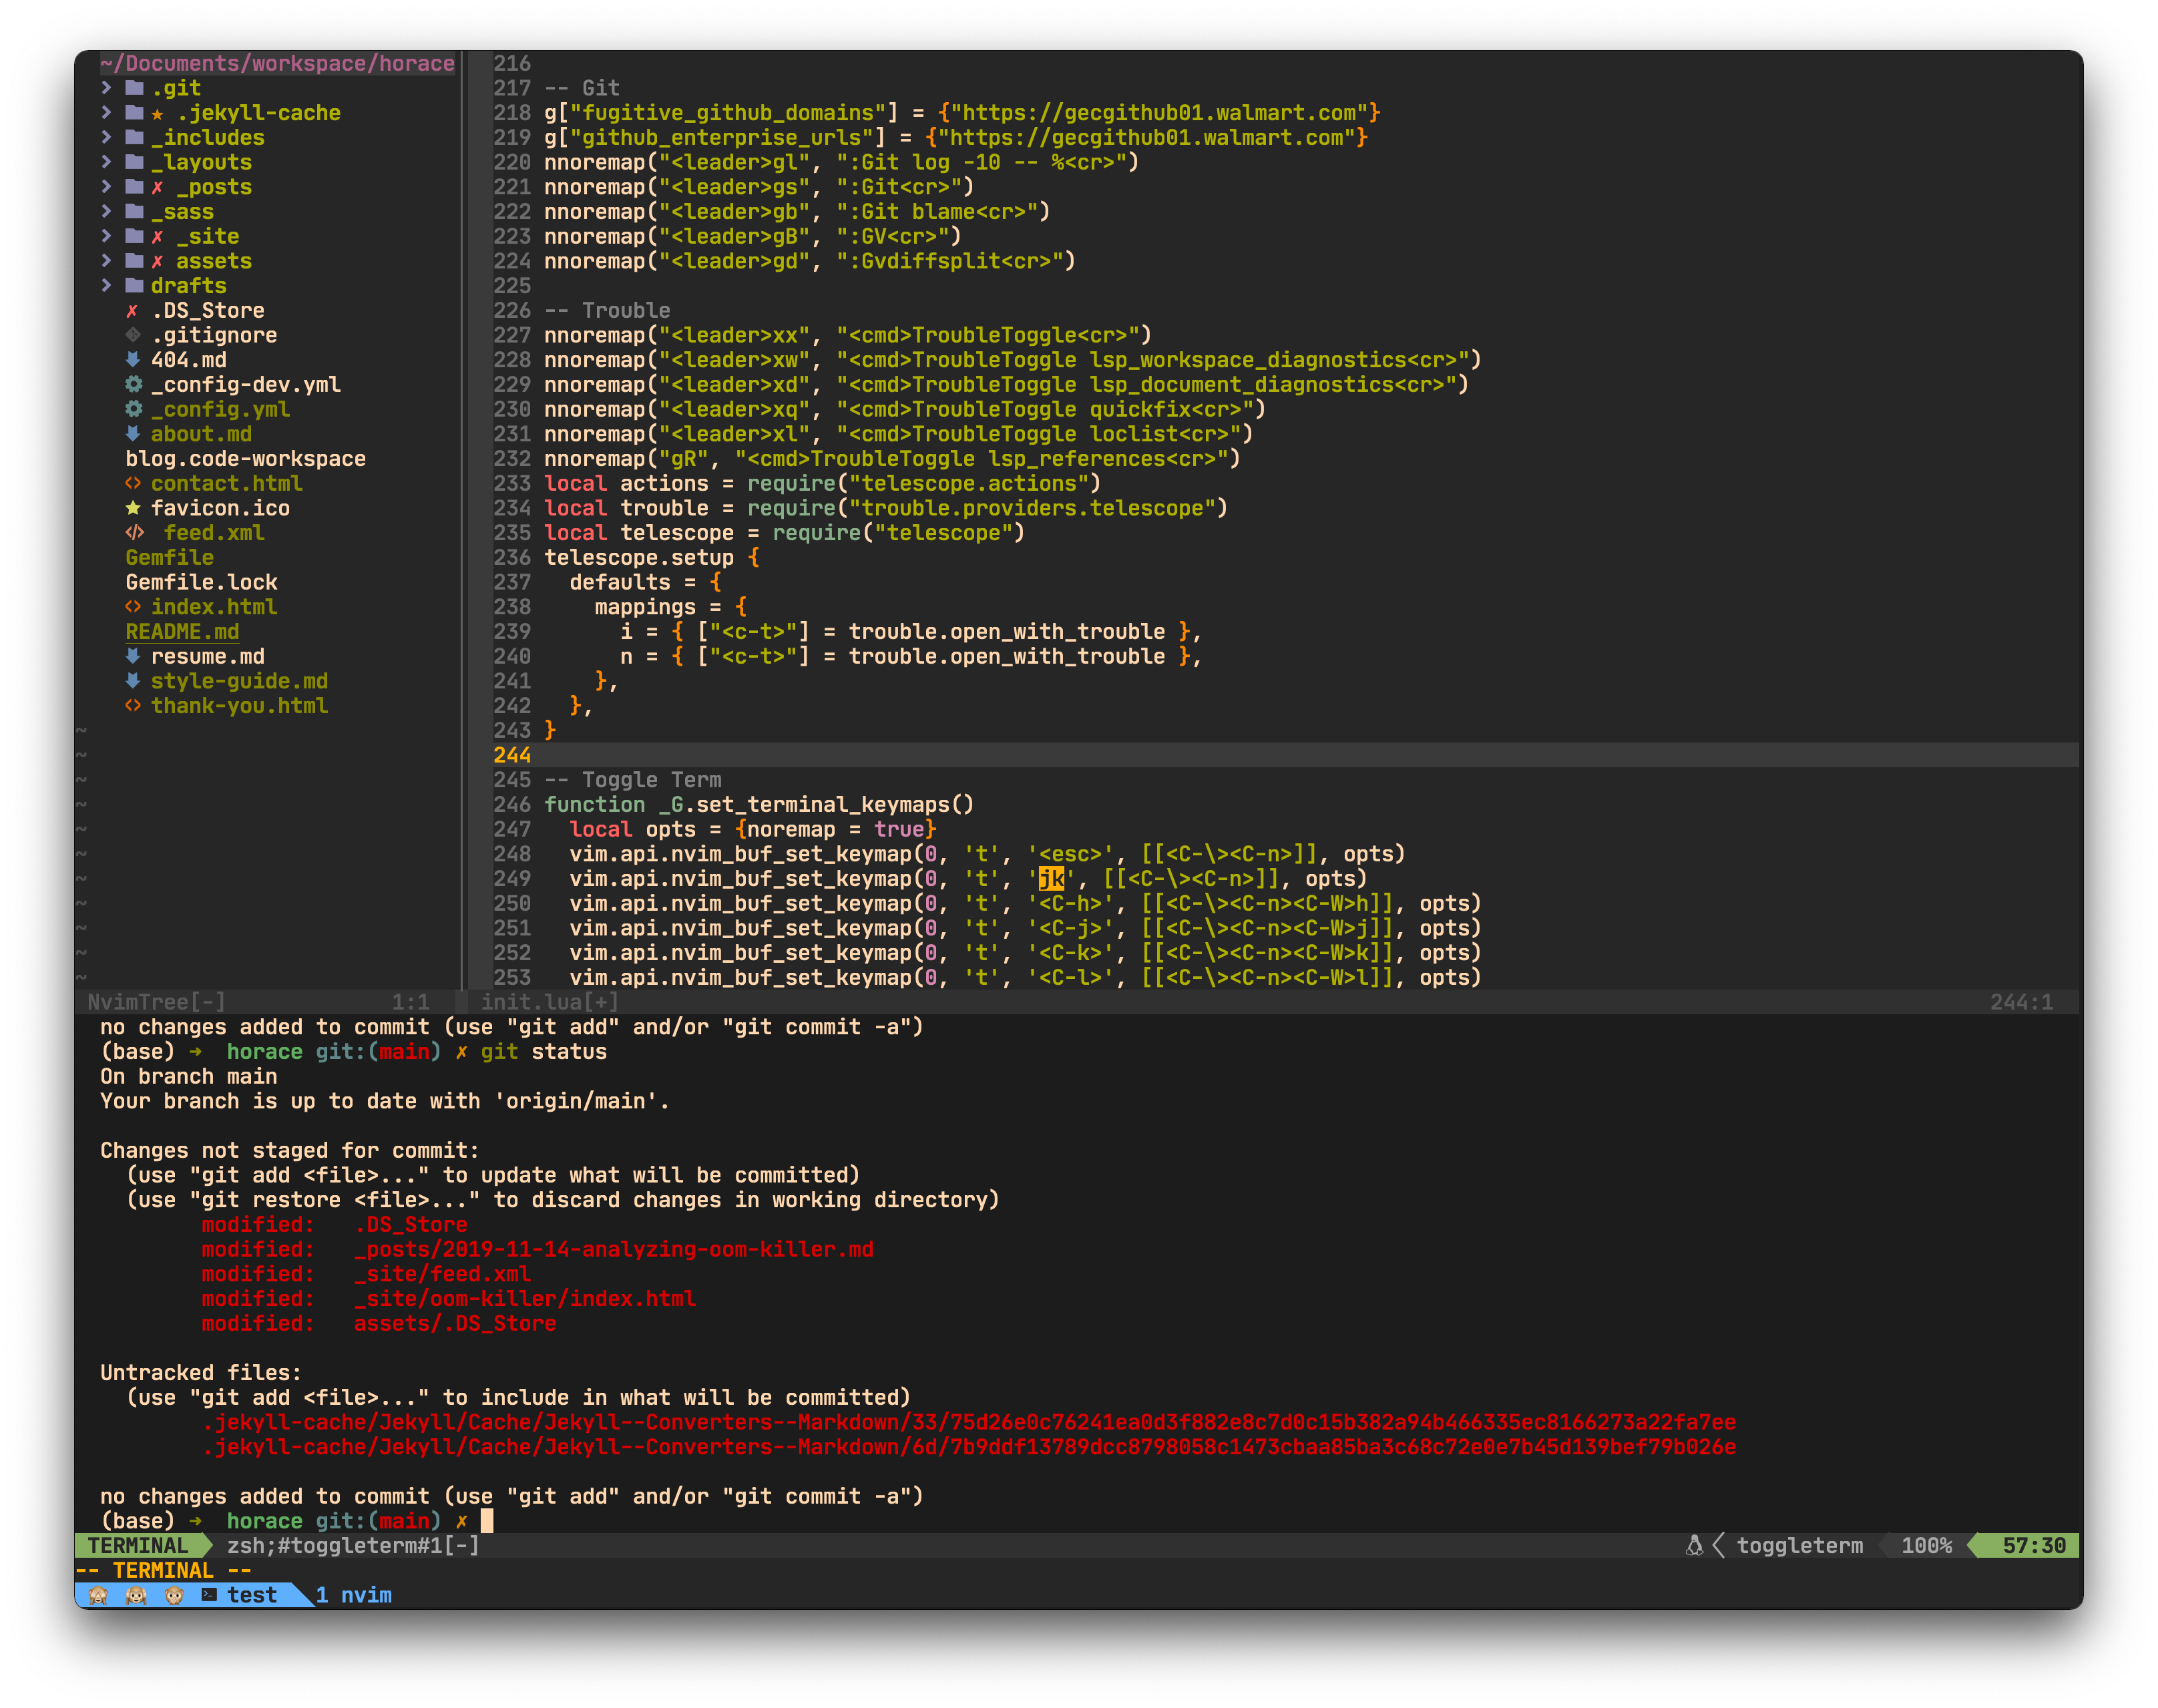Image resolution: width=2158 pixels, height=1708 pixels.
Task: Click the 100% scroll percentage indicator
Action: coord(1926,1545)
